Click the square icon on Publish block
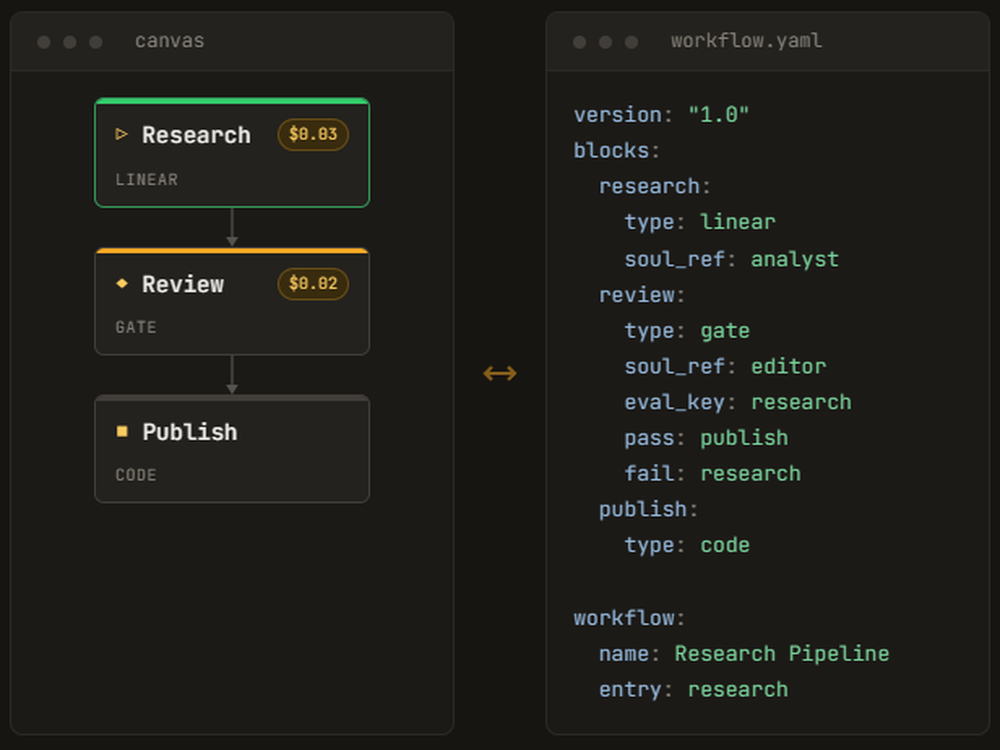The height and width of the screenshot is (750, 1000). pyautogui.click(x=122, y=432)
